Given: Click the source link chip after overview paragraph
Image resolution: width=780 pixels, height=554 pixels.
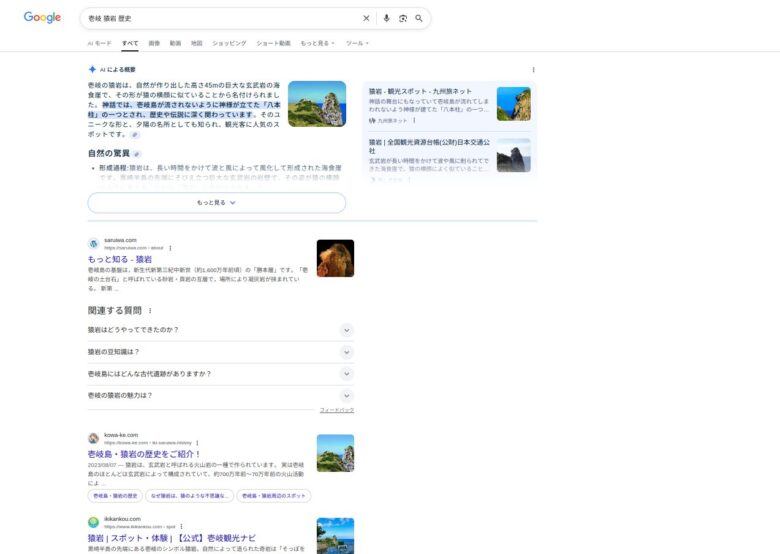Looking at the screenshot, I should (135, 135).
